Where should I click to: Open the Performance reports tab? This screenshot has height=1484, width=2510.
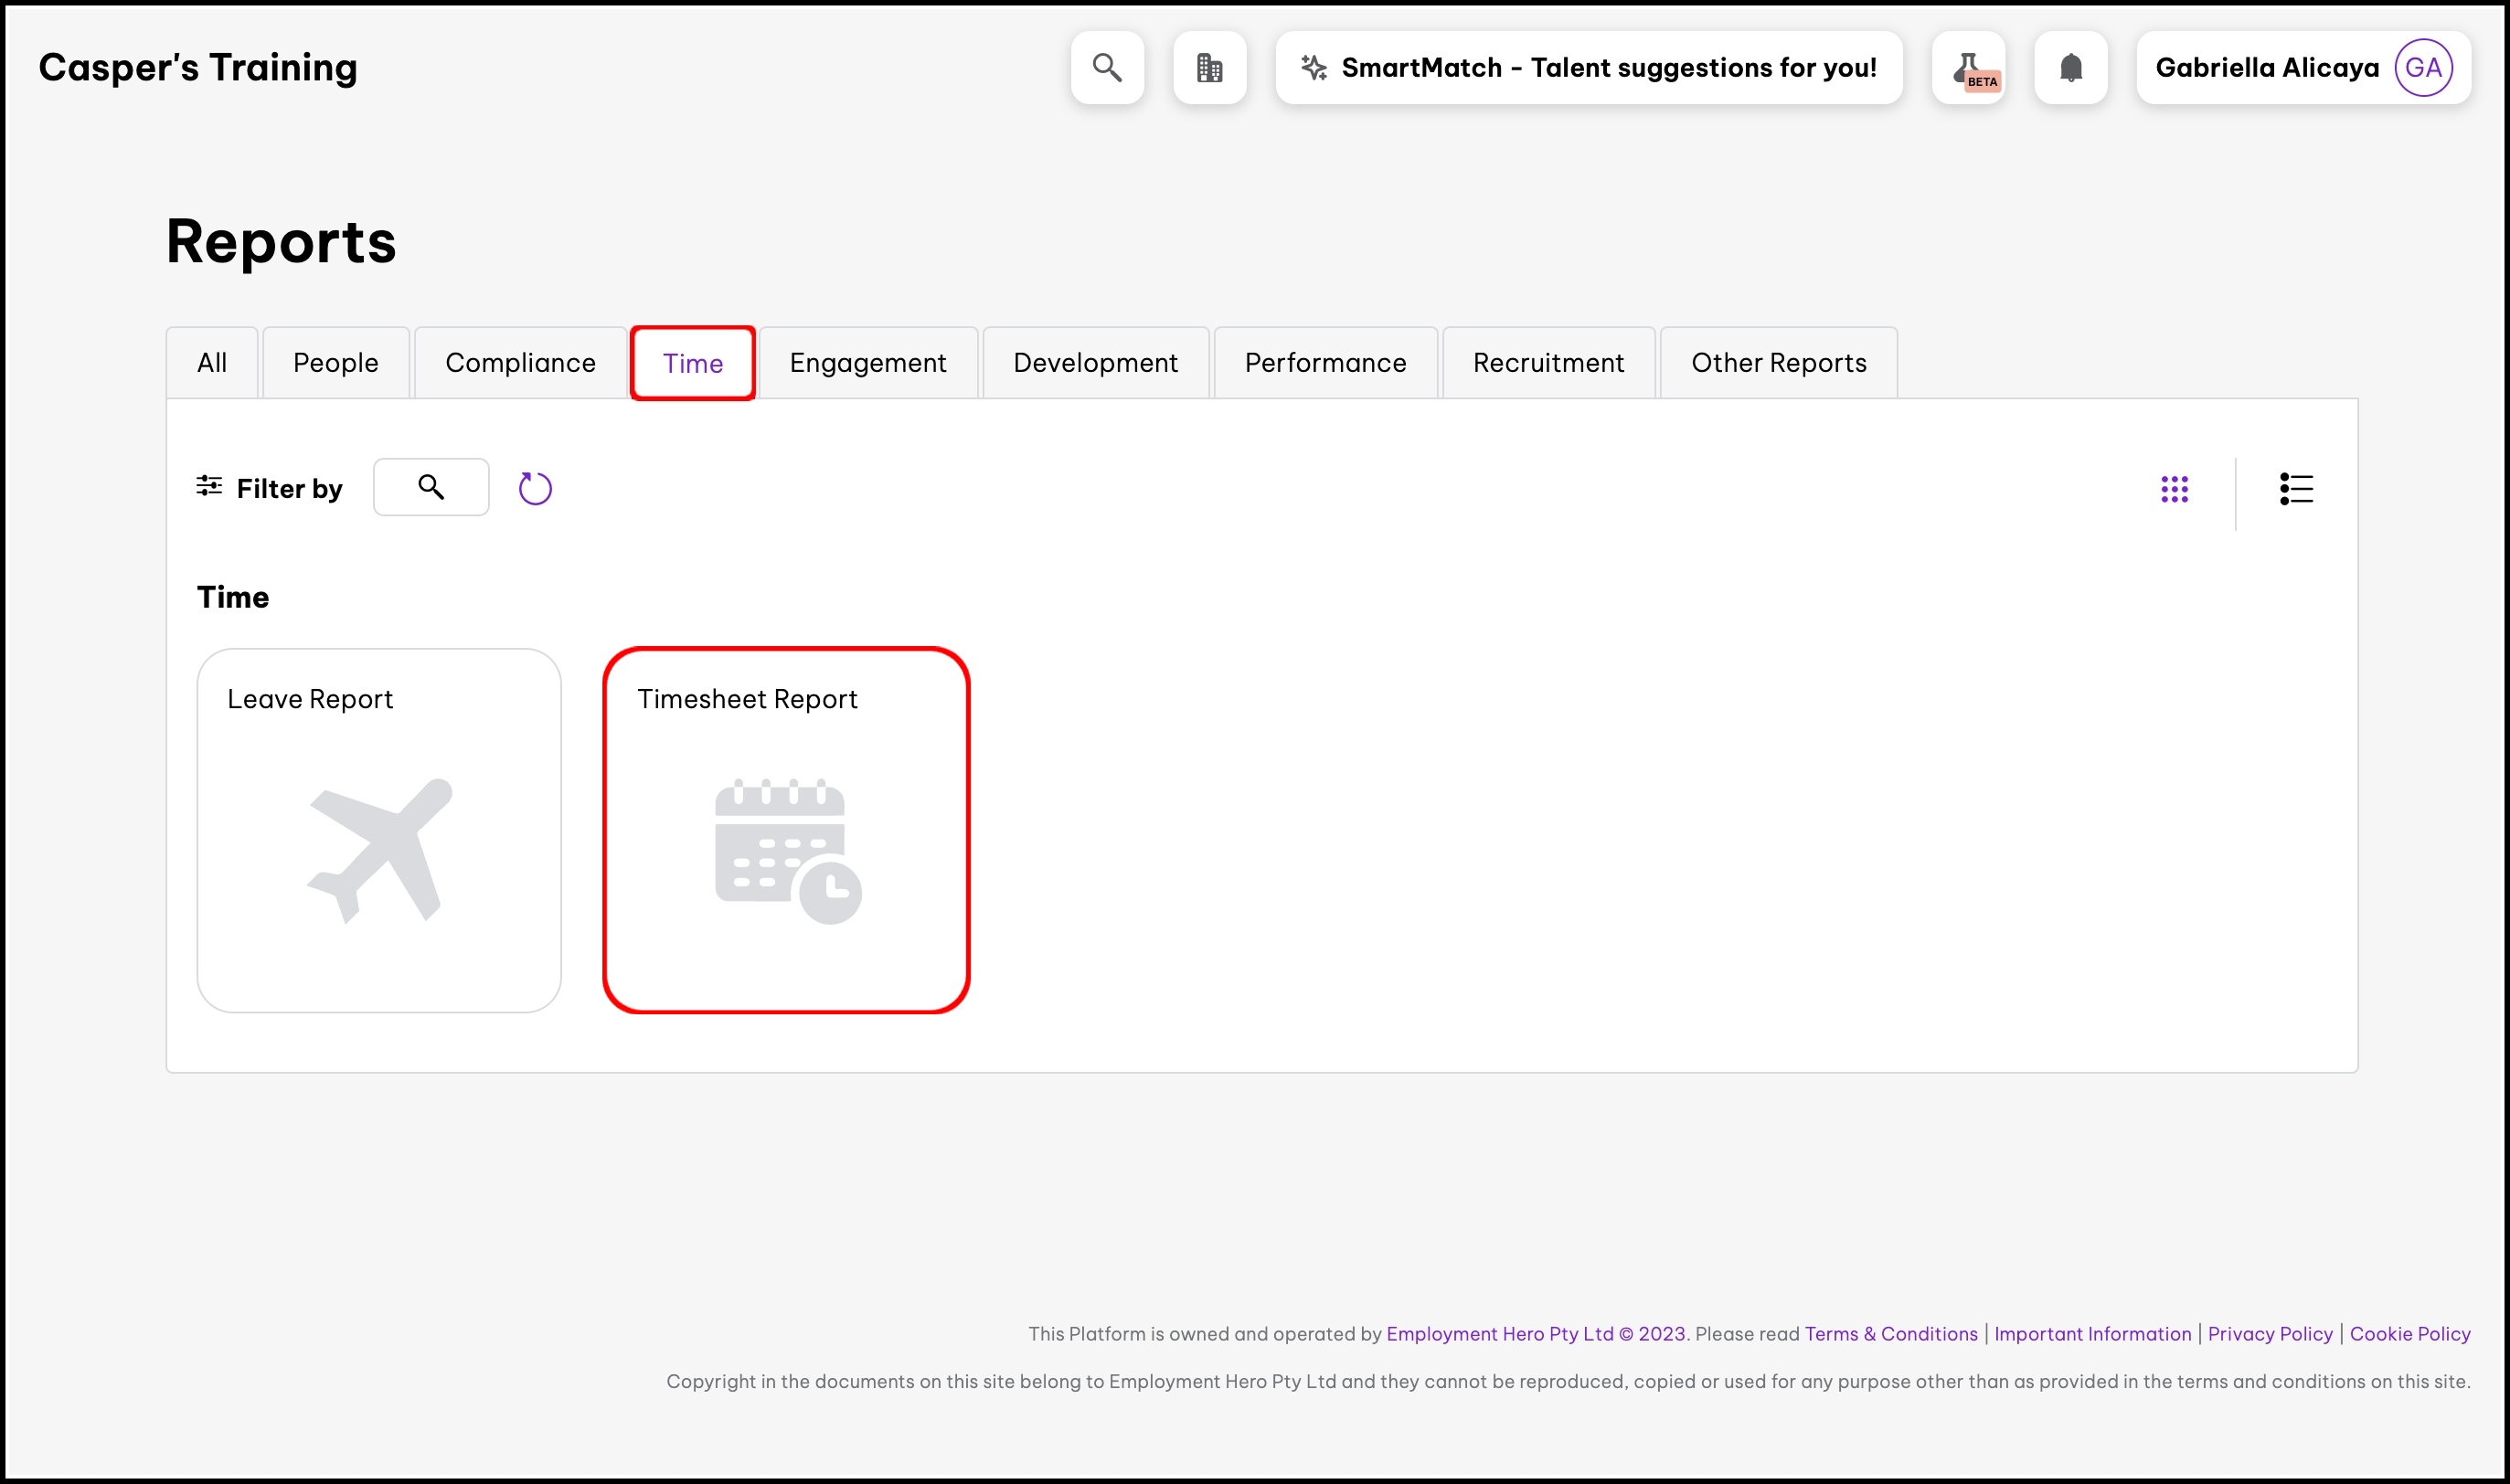[x=1325, y=363]
